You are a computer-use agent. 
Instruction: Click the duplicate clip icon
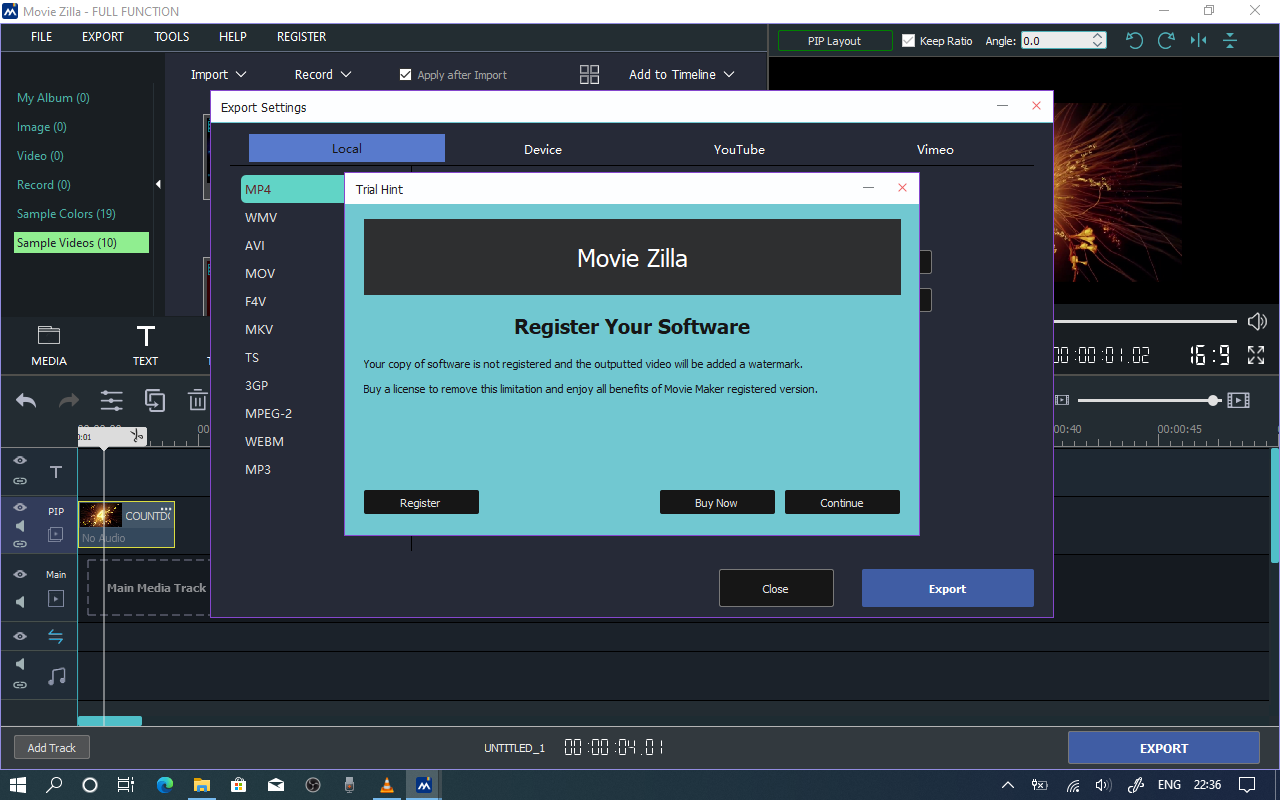point(155,401)
